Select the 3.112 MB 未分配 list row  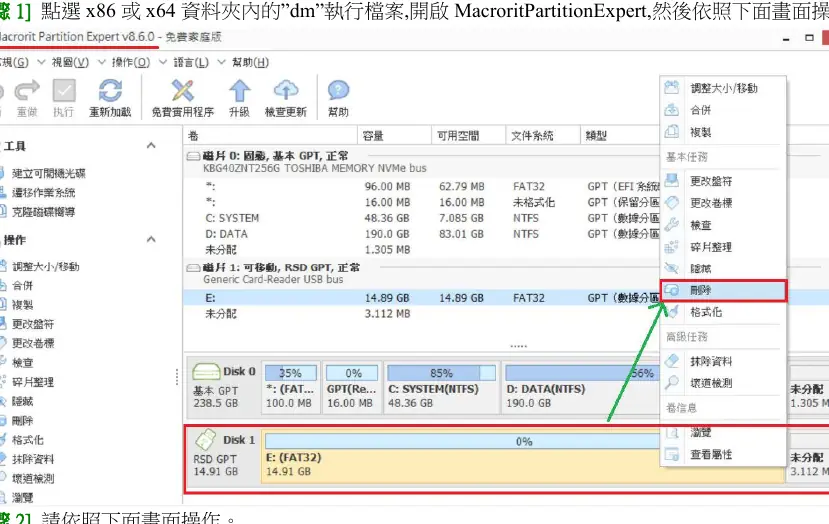pos(422,314)
